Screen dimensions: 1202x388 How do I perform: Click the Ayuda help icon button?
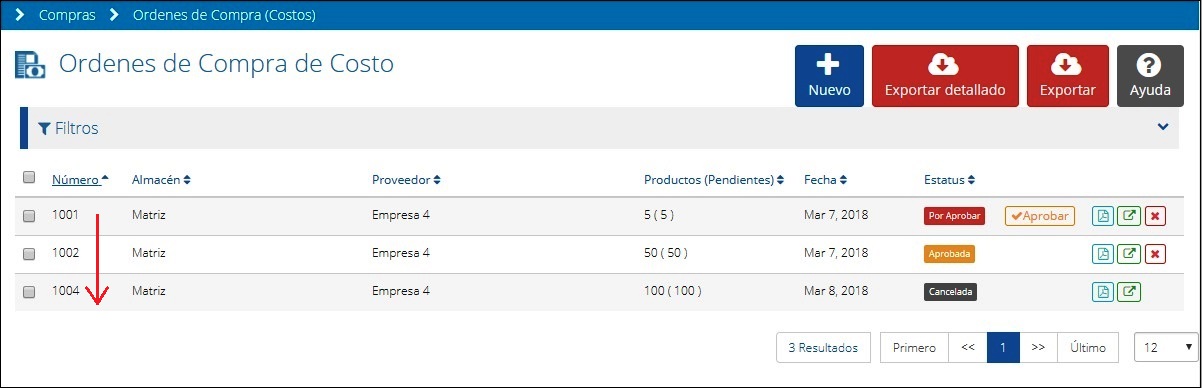click(x=1150, y=76)
